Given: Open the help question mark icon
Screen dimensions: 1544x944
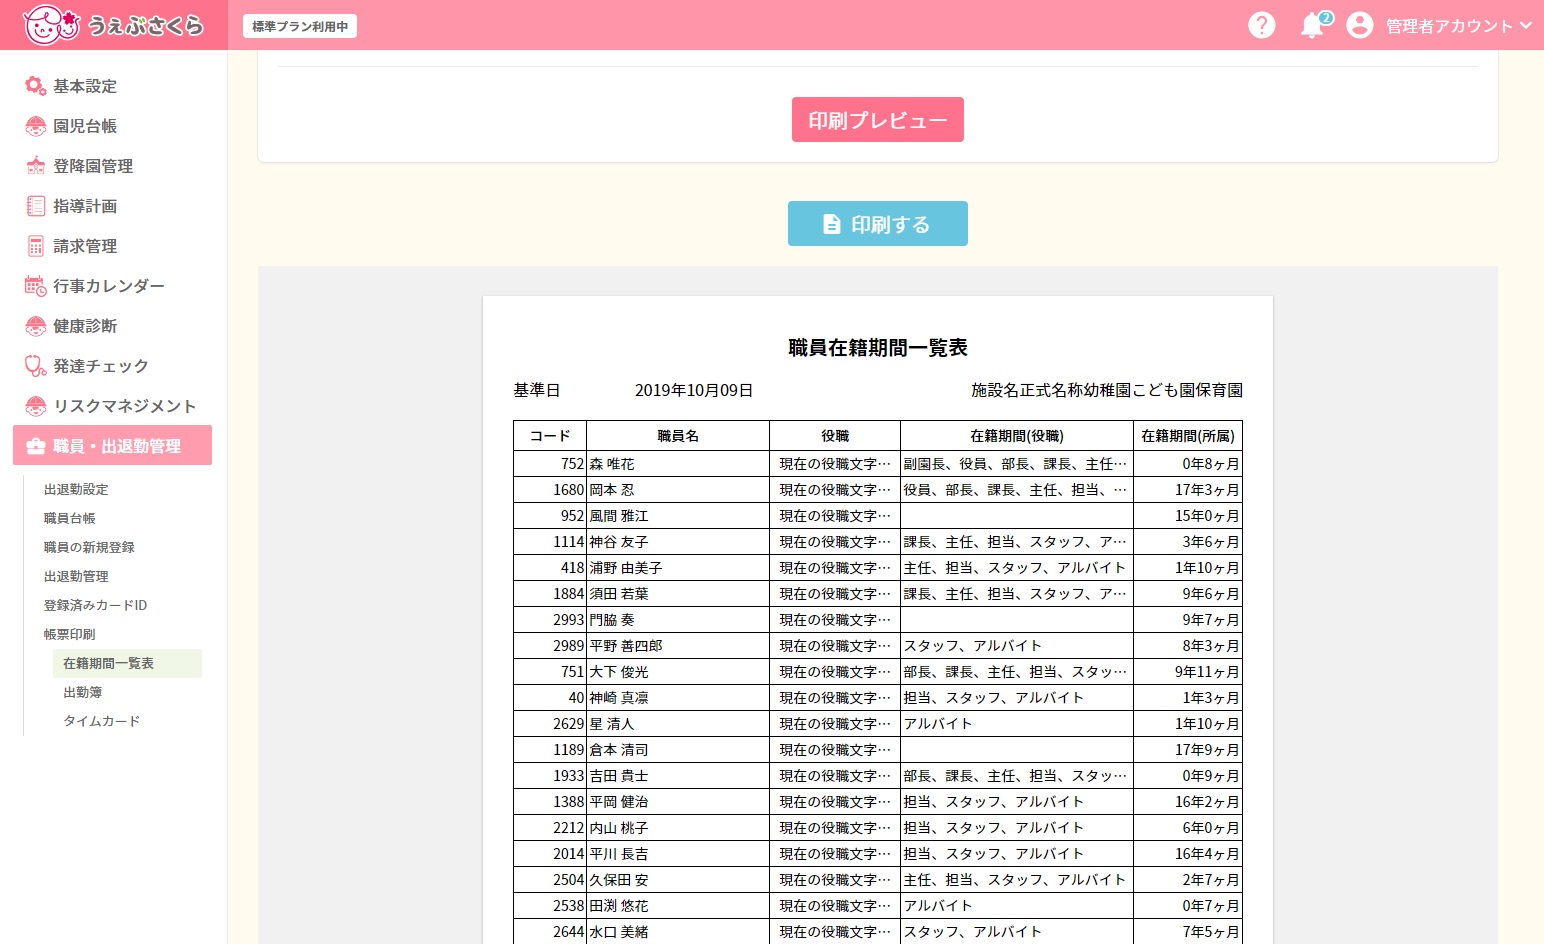Looking at the screenshot, I should click(x=1262, y=25).
